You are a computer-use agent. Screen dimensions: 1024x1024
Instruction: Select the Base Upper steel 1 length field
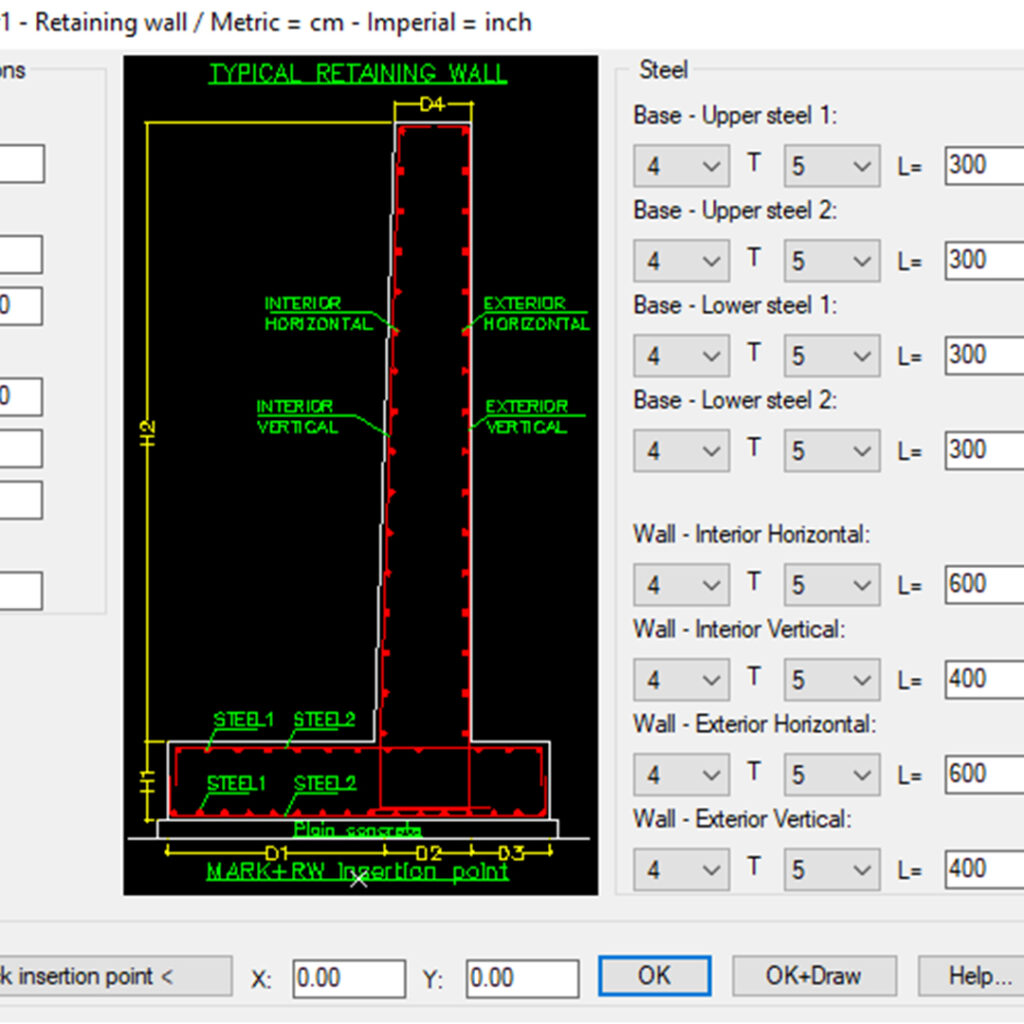(x=985, y=165)
